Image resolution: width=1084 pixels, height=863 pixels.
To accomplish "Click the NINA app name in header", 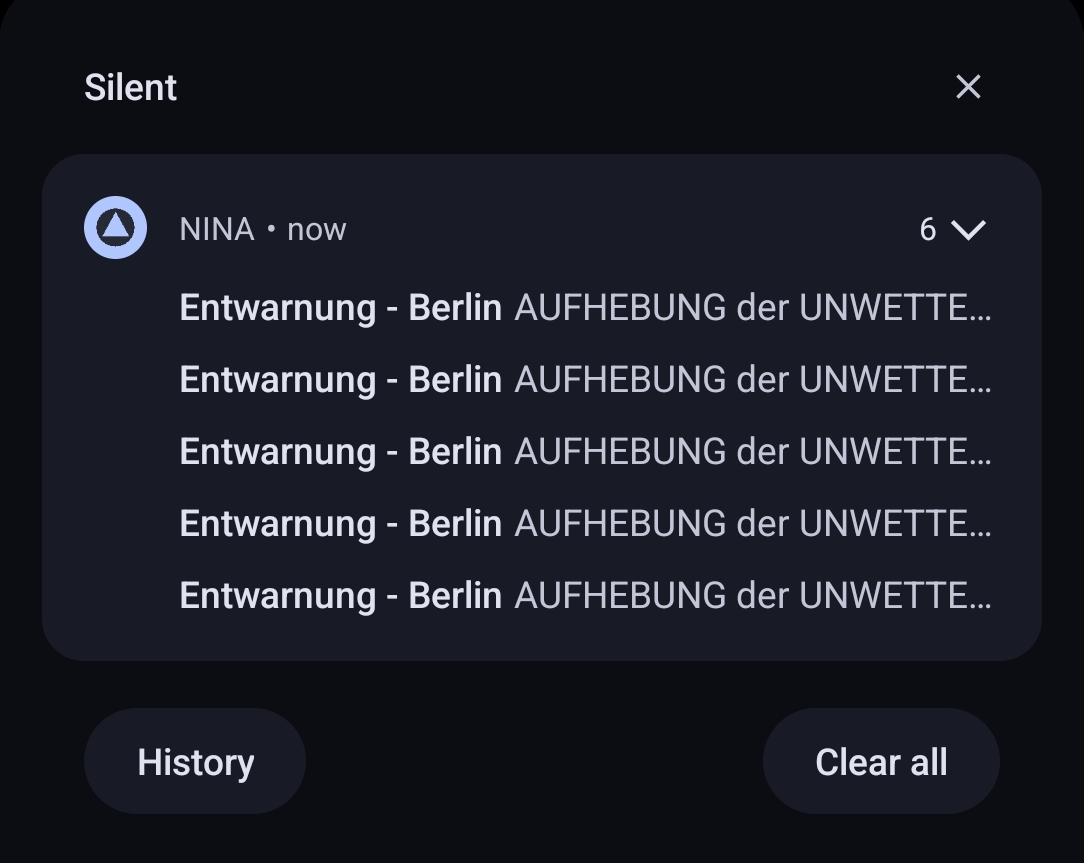I will click(217, 229).
